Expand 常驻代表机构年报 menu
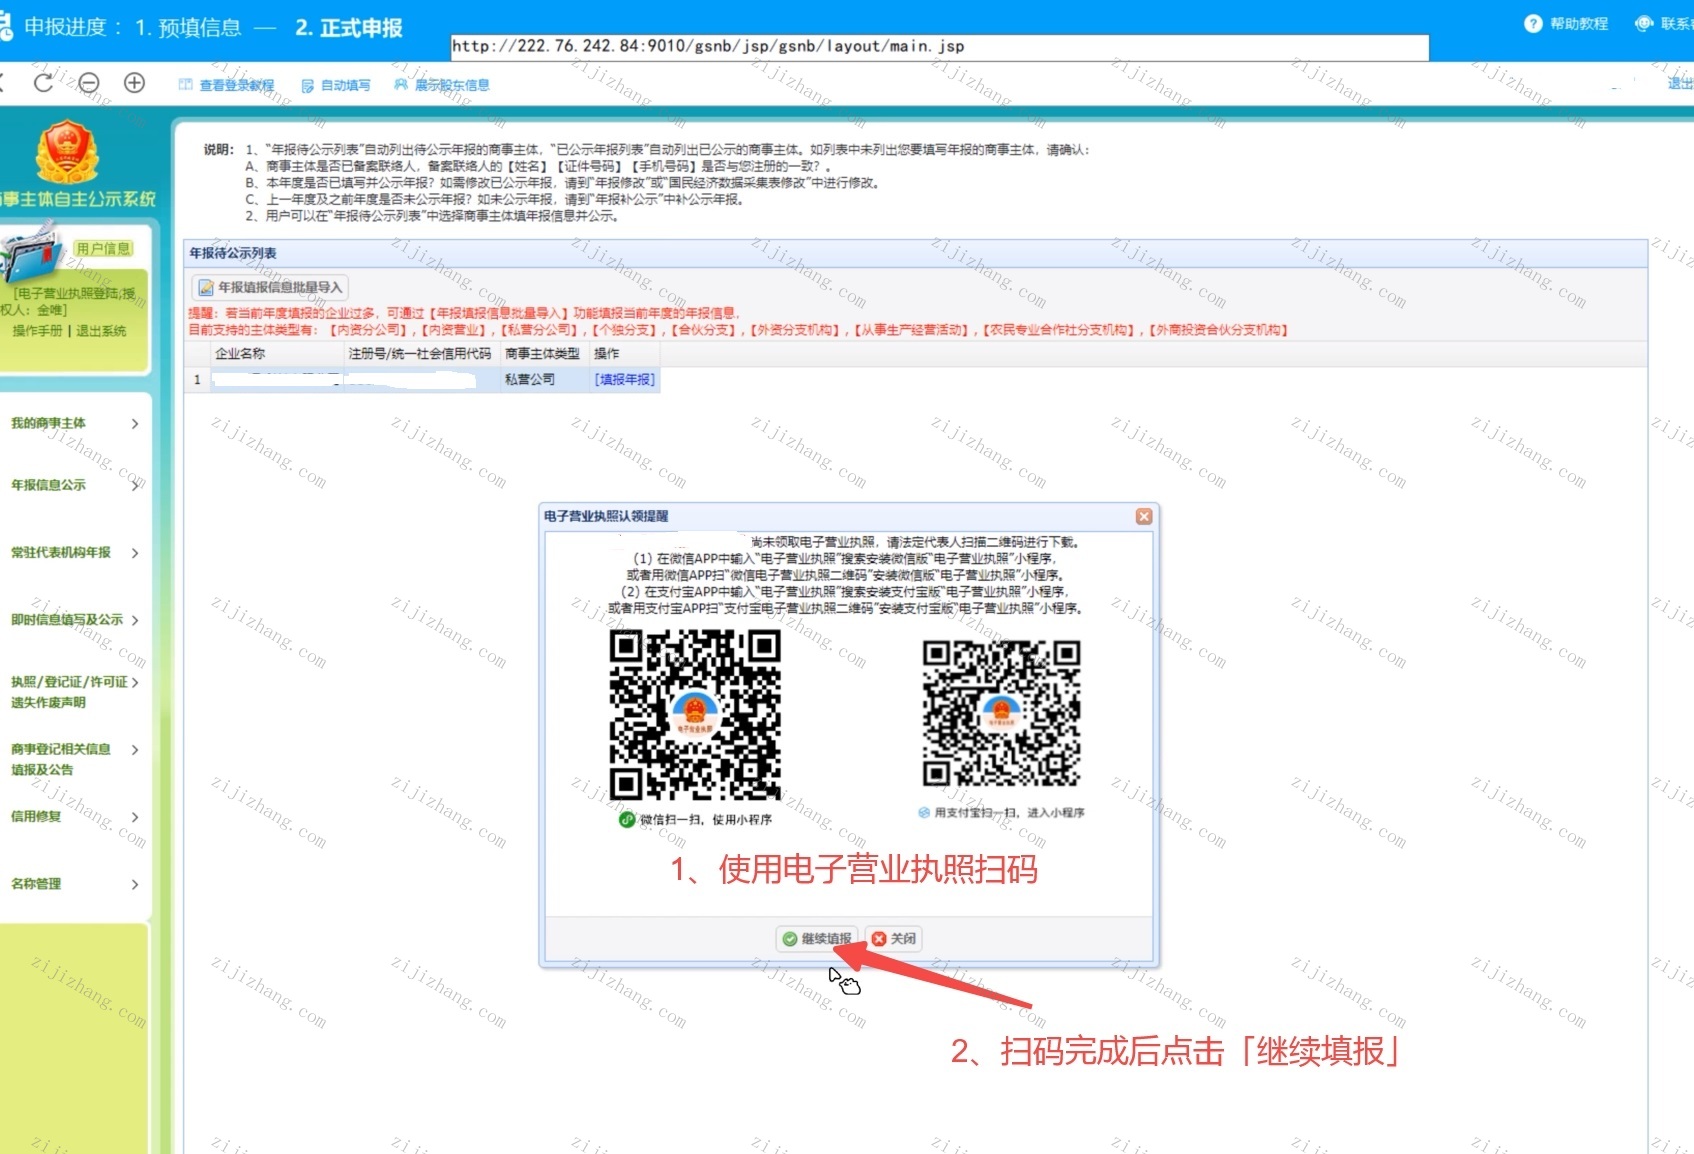1694x1154 pixels. tap(75, 552)
